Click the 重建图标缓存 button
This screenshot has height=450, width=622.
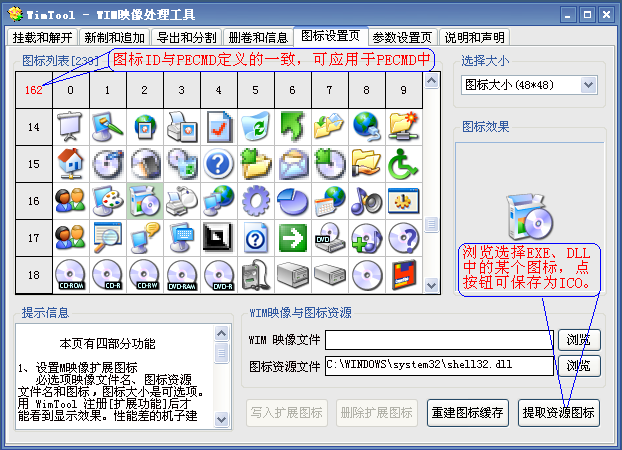(468, 413)
